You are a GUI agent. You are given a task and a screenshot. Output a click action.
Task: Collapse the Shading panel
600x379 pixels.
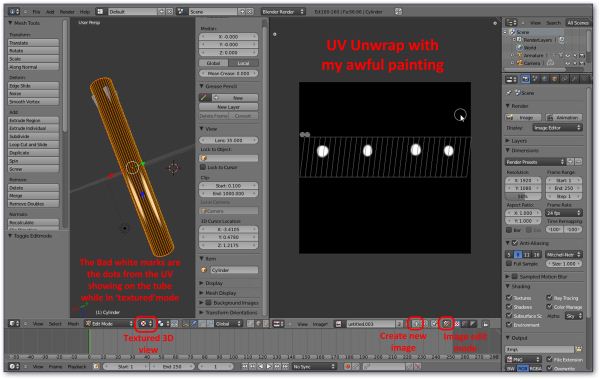pos(518,286)
